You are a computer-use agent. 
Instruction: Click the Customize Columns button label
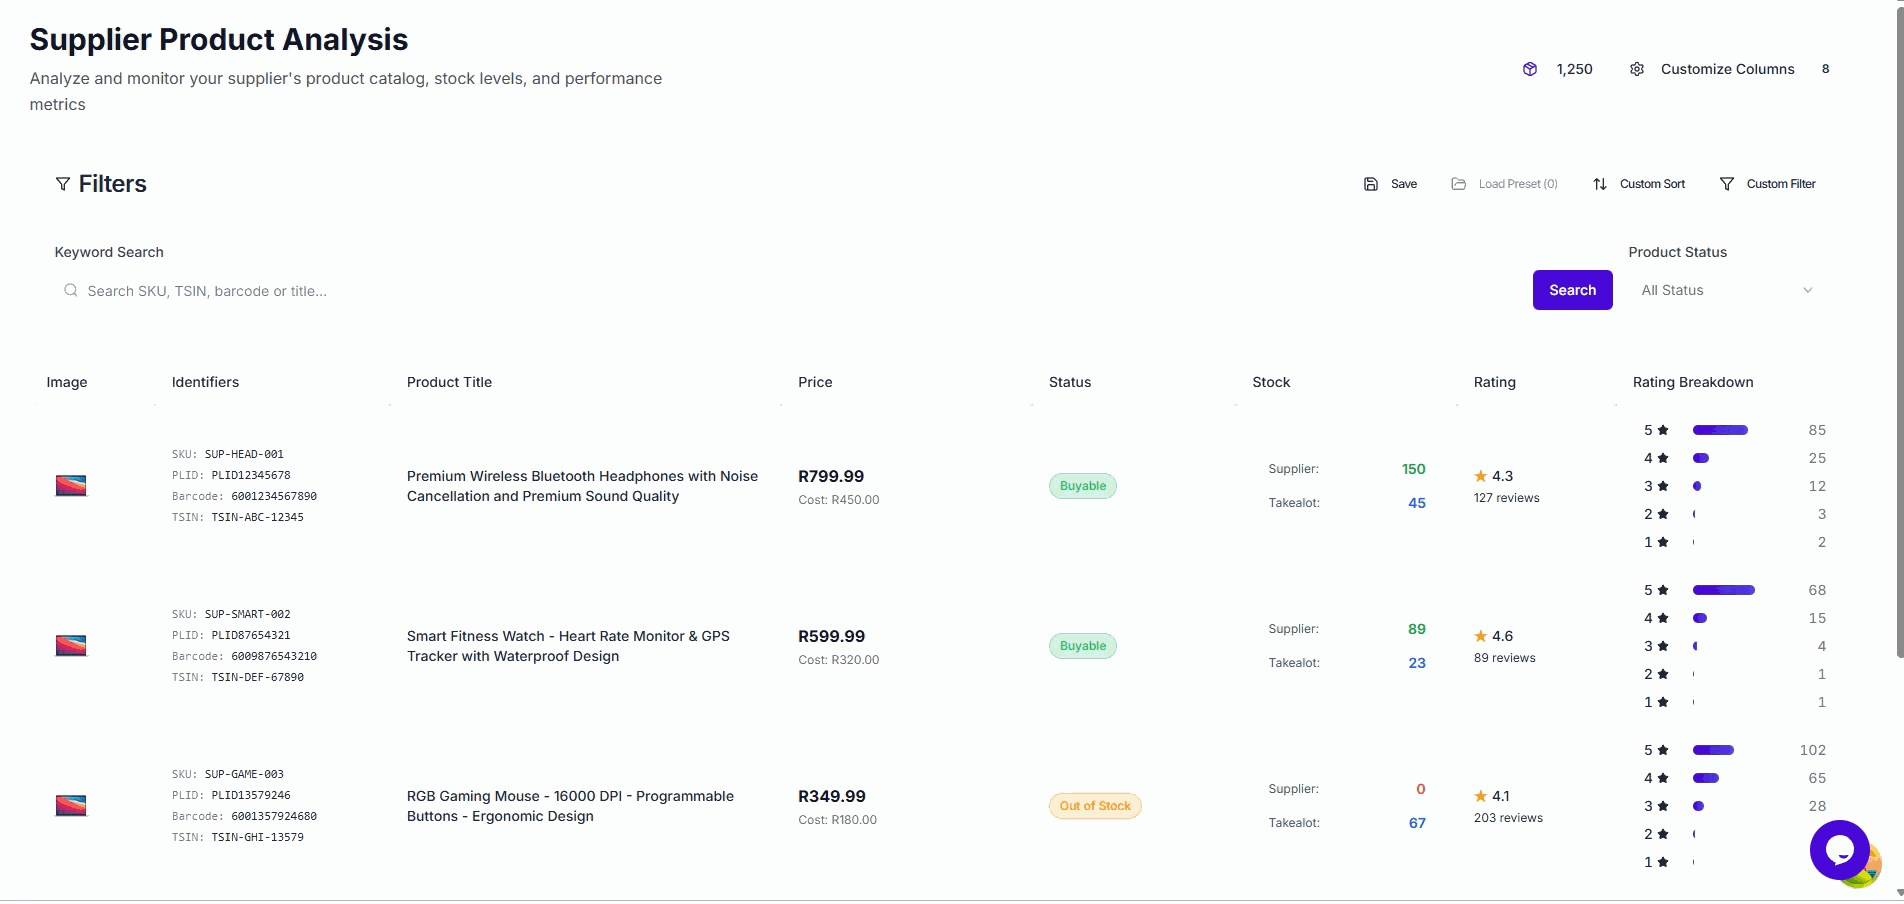[x=1728, y=69]
